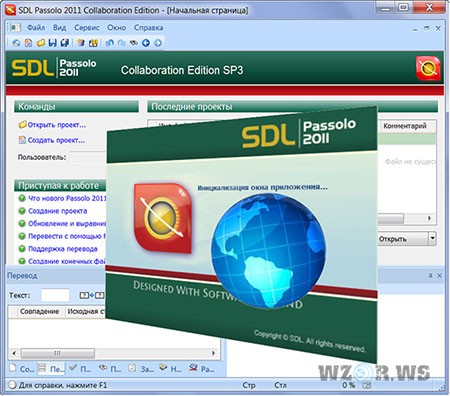
Task: Click the save all double-floppy icon
Action: tap(65, 43)
